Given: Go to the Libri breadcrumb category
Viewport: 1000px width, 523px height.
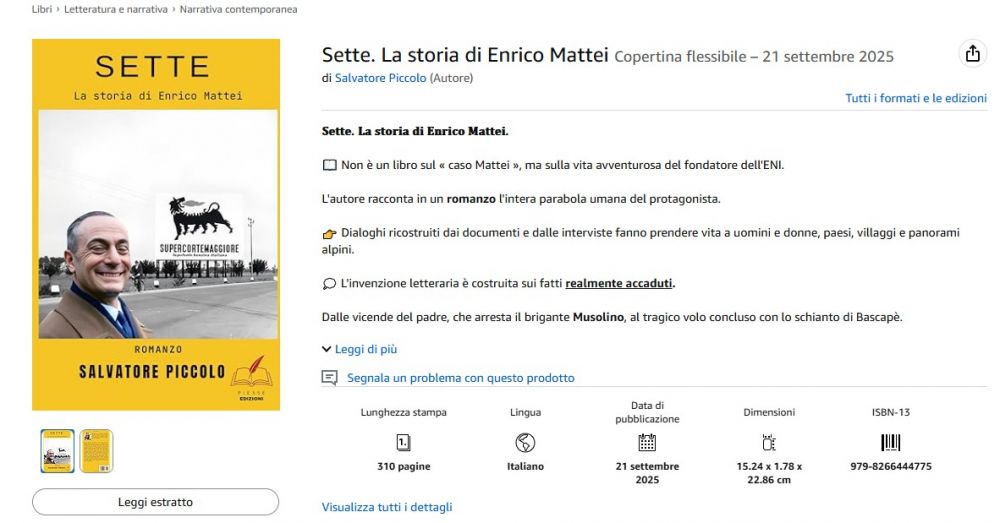Looking at the screenshot, I should (42, 9).
